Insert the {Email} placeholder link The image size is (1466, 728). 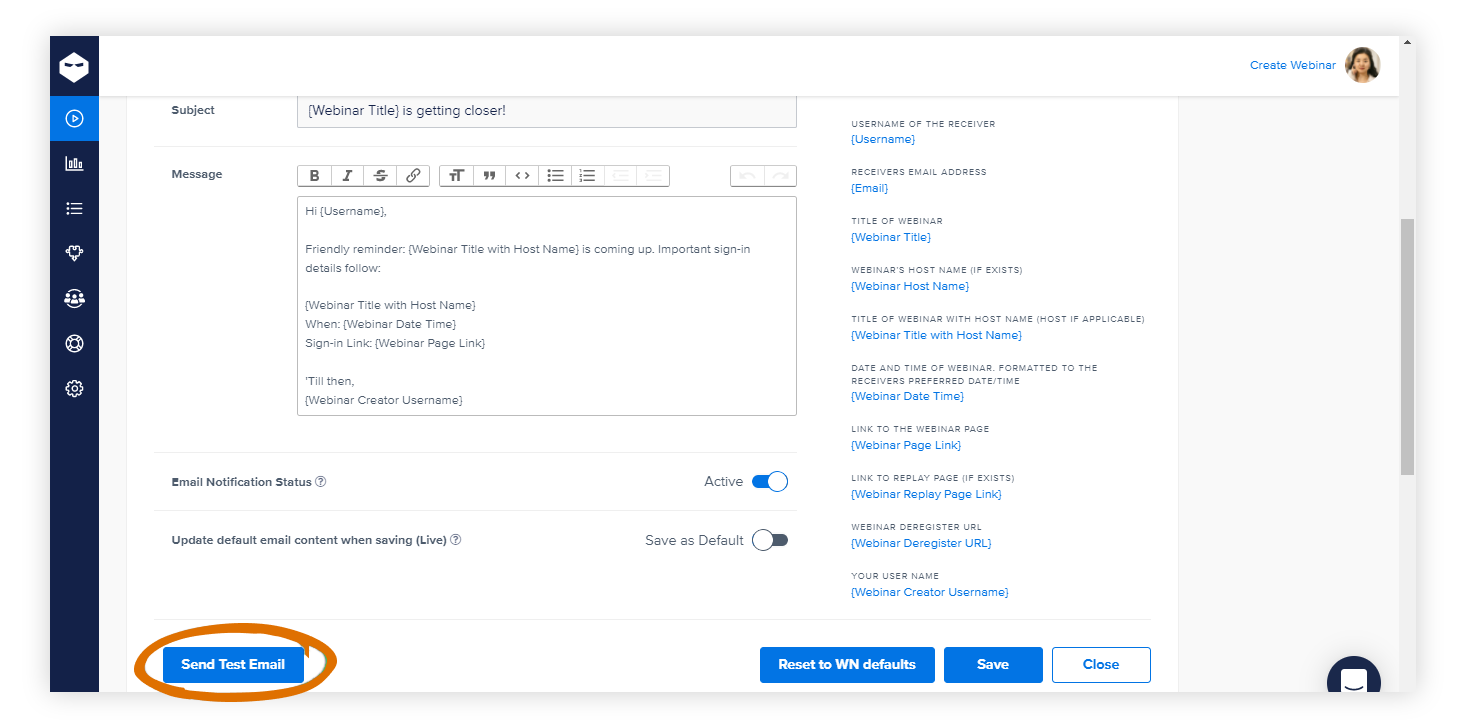click(x=870, y=188)
